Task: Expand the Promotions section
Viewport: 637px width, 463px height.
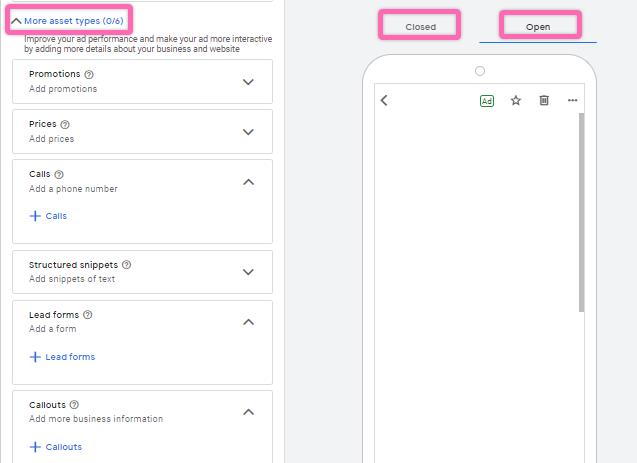Action: [249, 82]
